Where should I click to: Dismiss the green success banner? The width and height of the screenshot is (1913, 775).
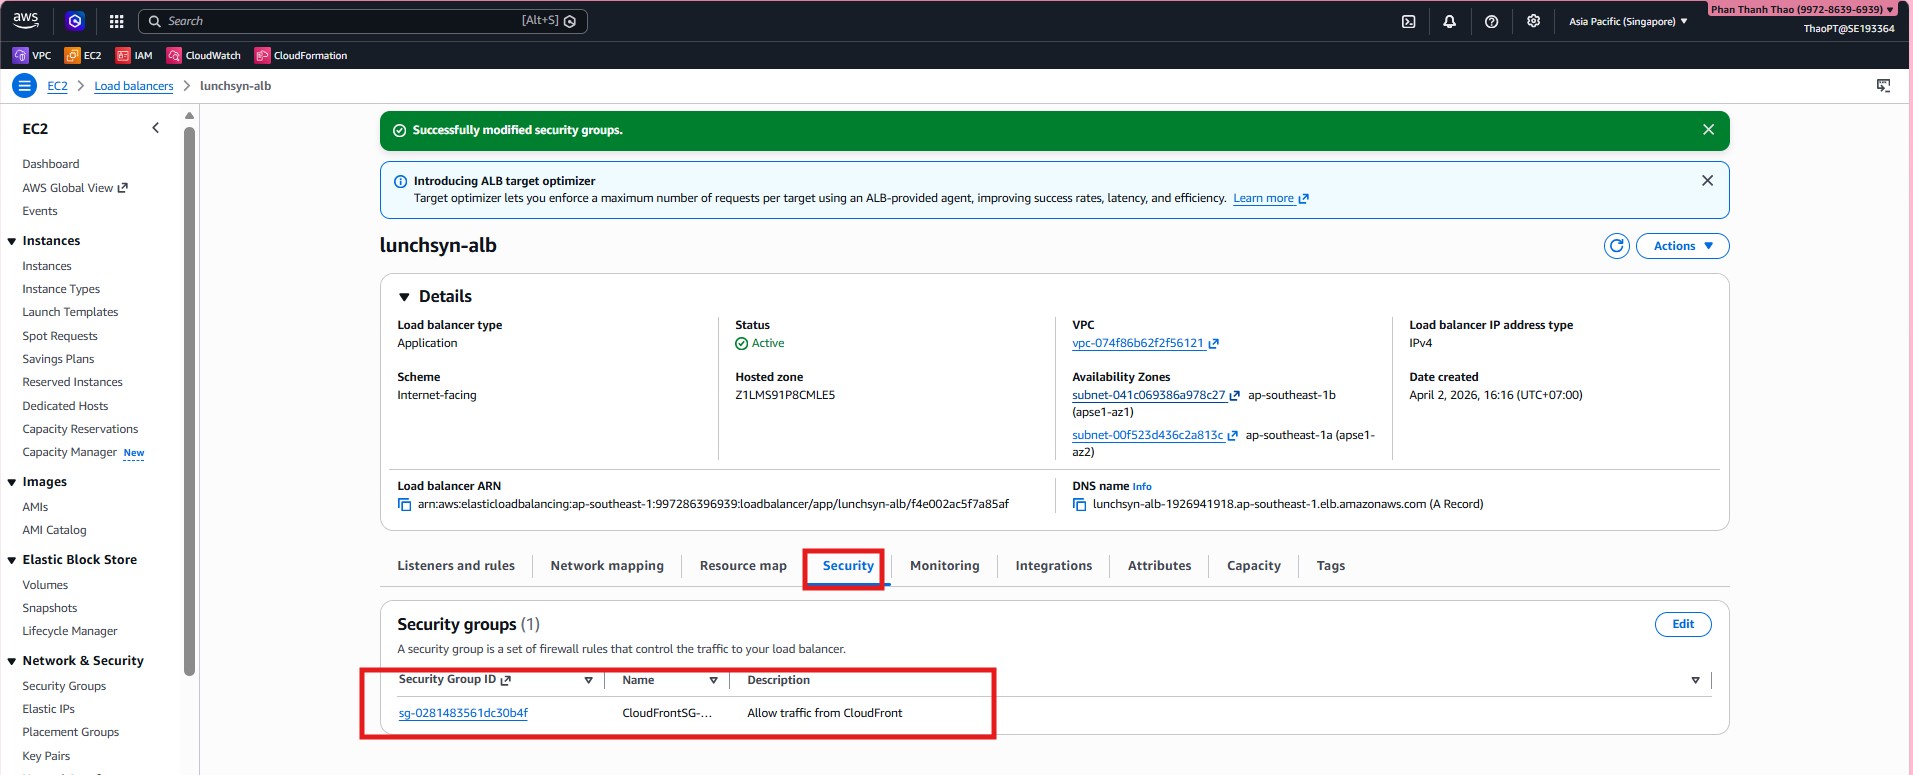pyautogui.click(x=1708, y=130)
